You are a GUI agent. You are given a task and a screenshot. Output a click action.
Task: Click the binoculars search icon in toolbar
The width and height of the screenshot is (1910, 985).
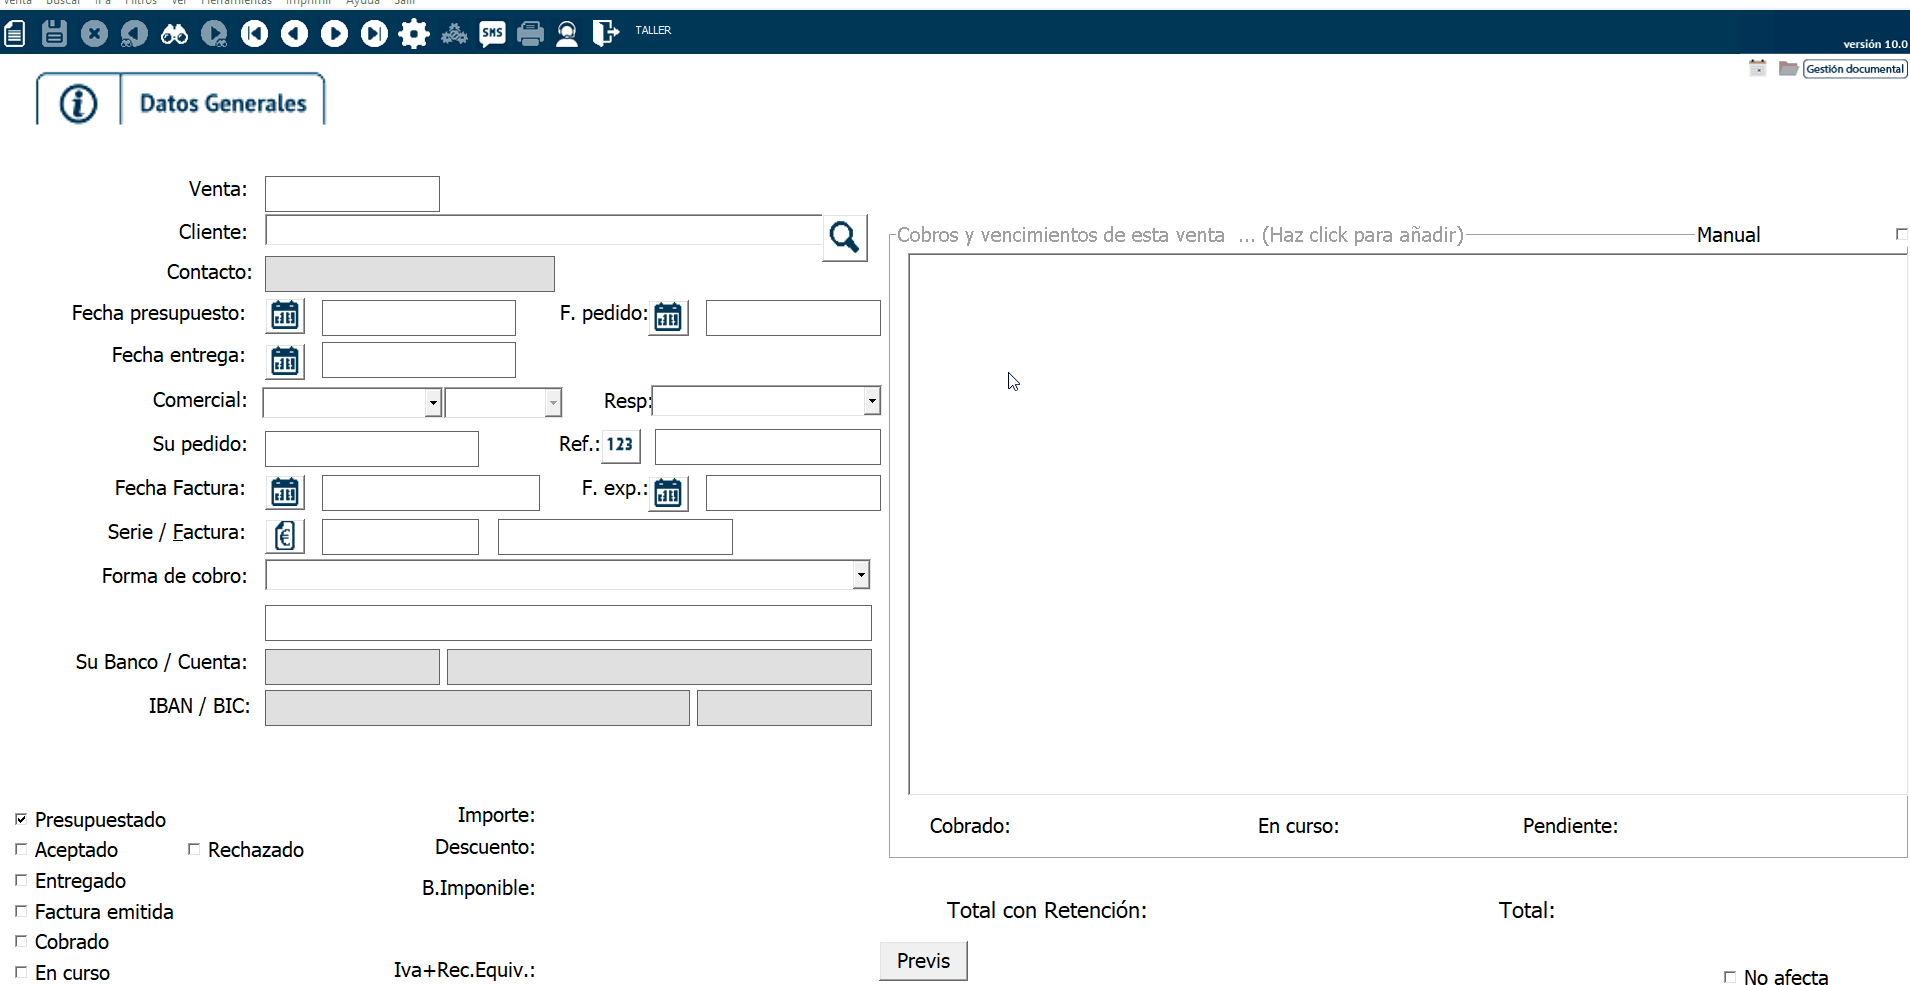(174, 34)
